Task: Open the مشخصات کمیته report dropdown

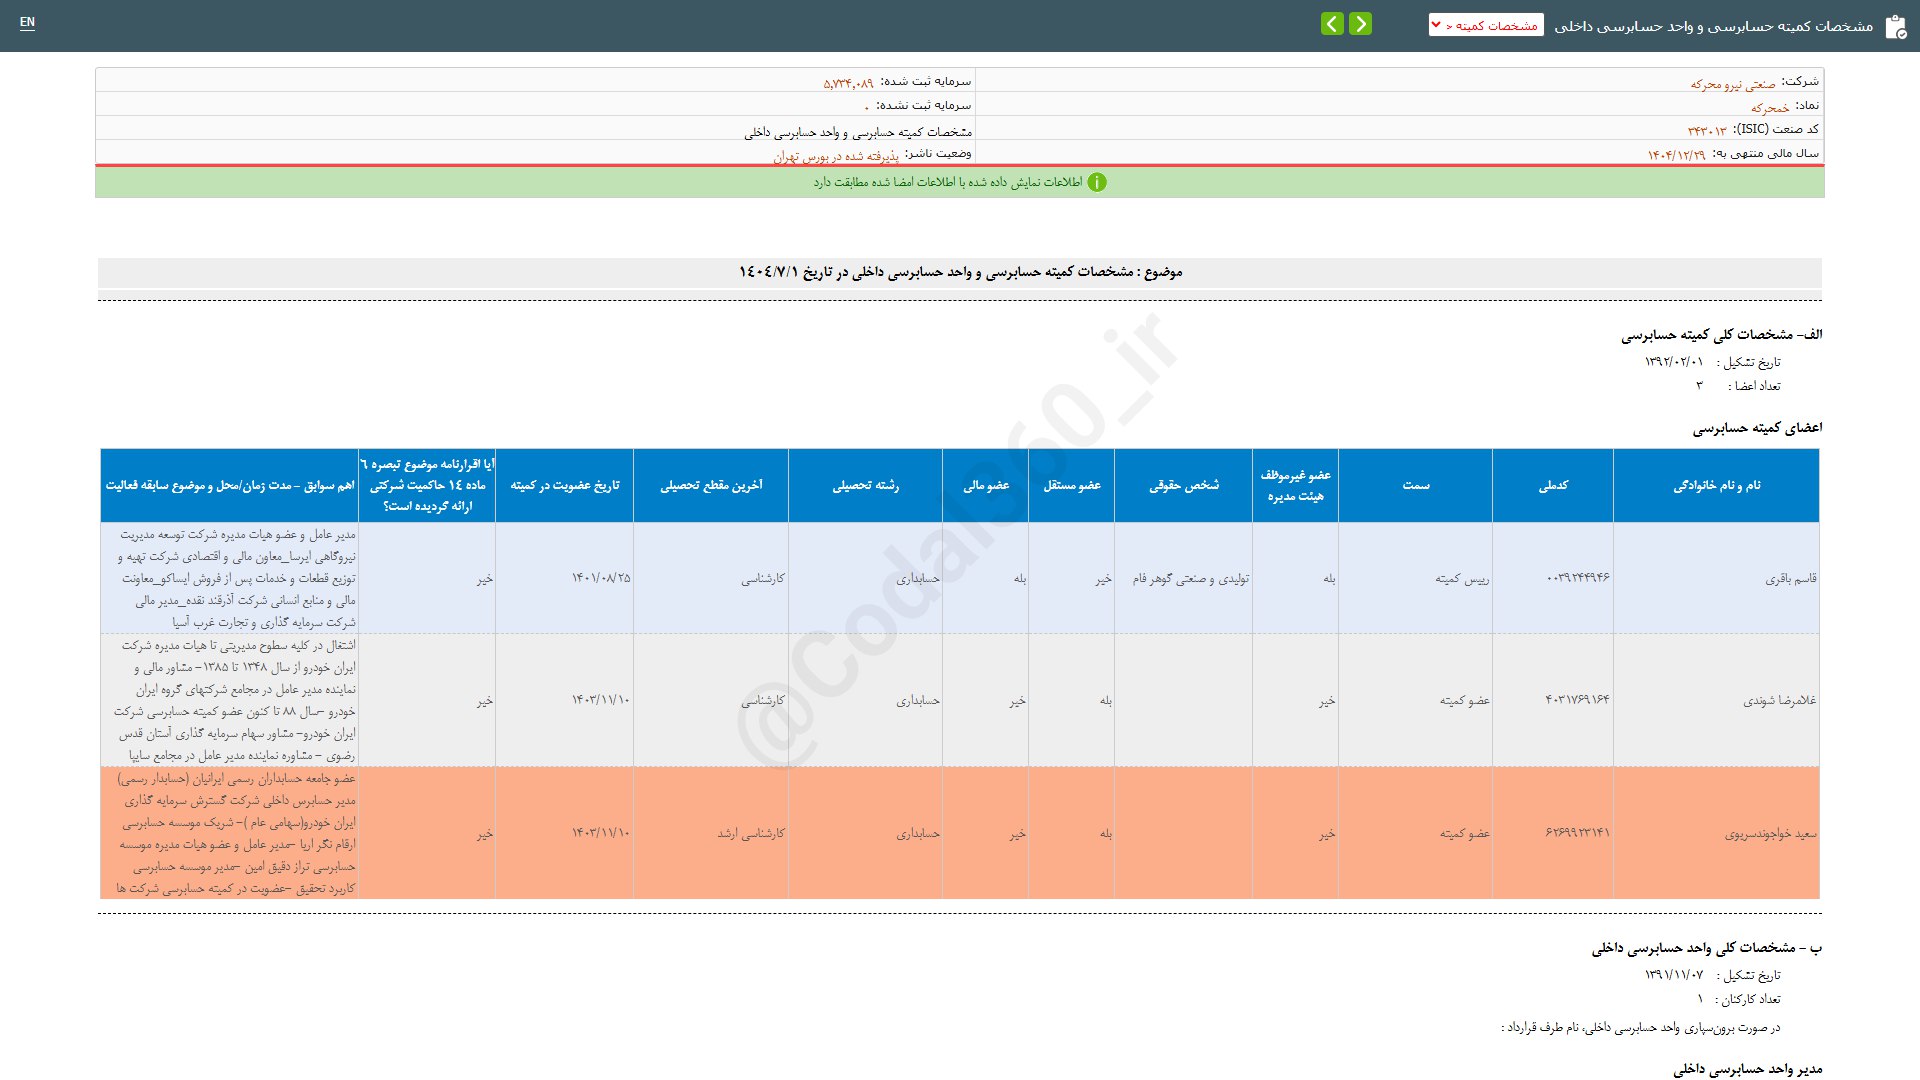Action: [x=1486, y=25]
